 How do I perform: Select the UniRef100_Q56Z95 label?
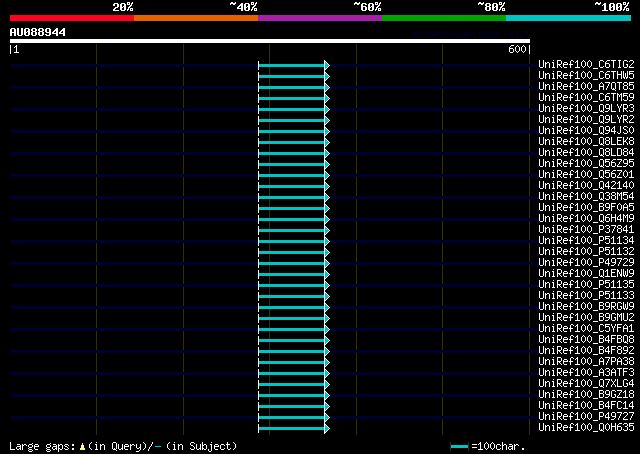(586, 164)
